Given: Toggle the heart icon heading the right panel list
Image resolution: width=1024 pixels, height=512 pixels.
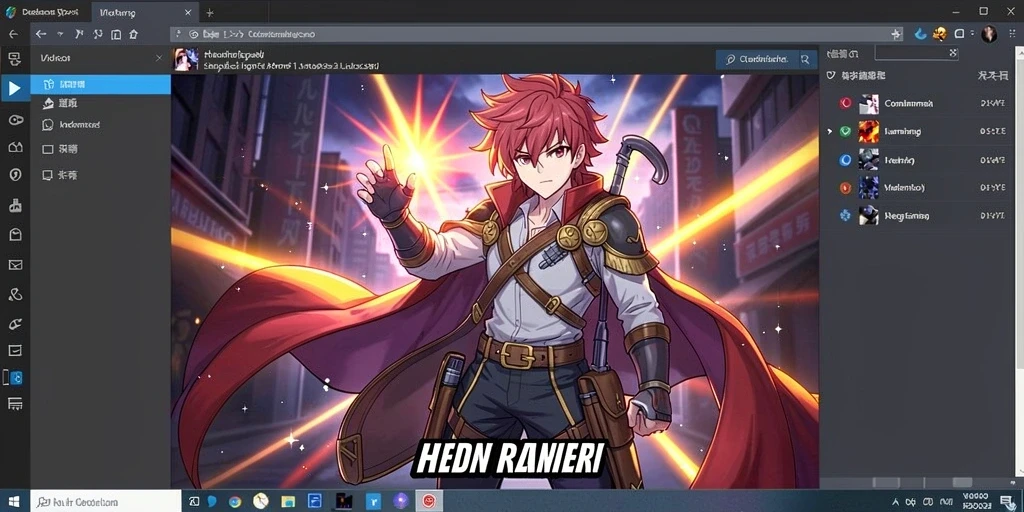Looking at the screenshot, I should coord(831,76).
